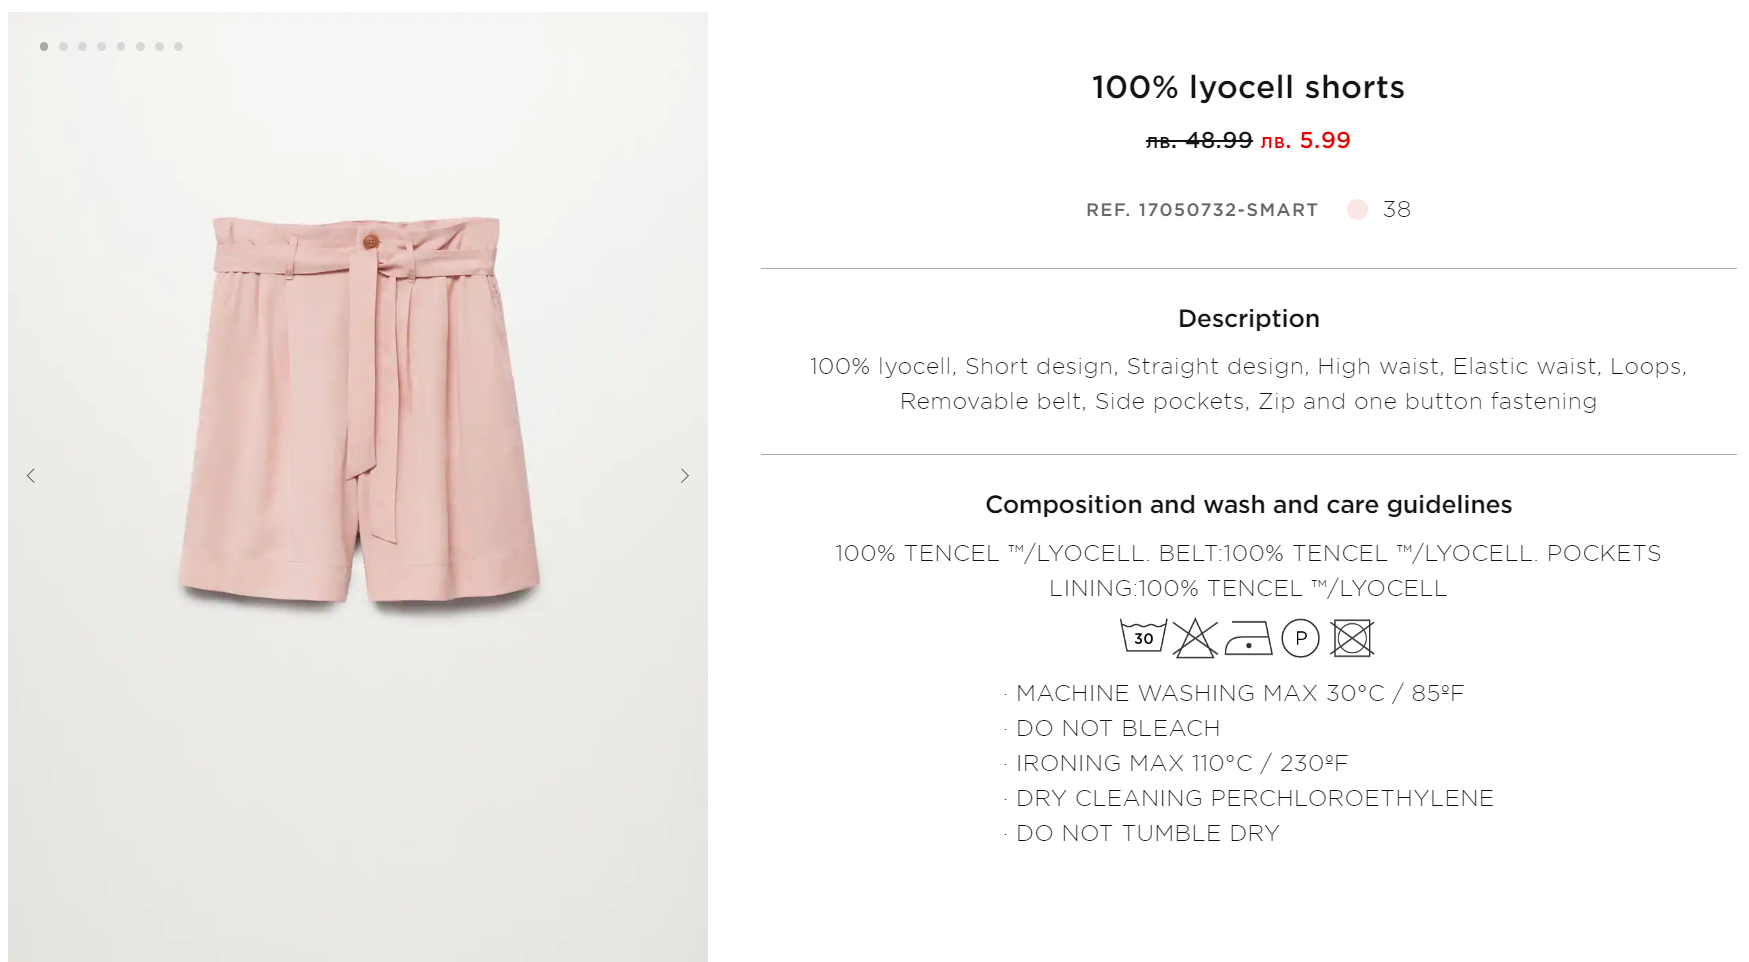Jump to the second carousel image dot

tap(63, 47)
